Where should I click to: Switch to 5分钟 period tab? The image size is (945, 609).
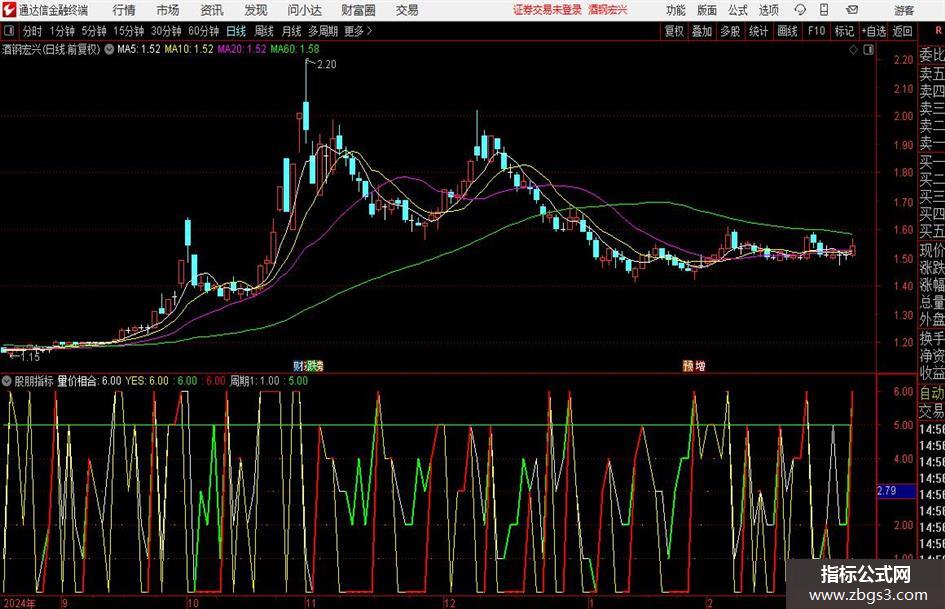point(94,31)
